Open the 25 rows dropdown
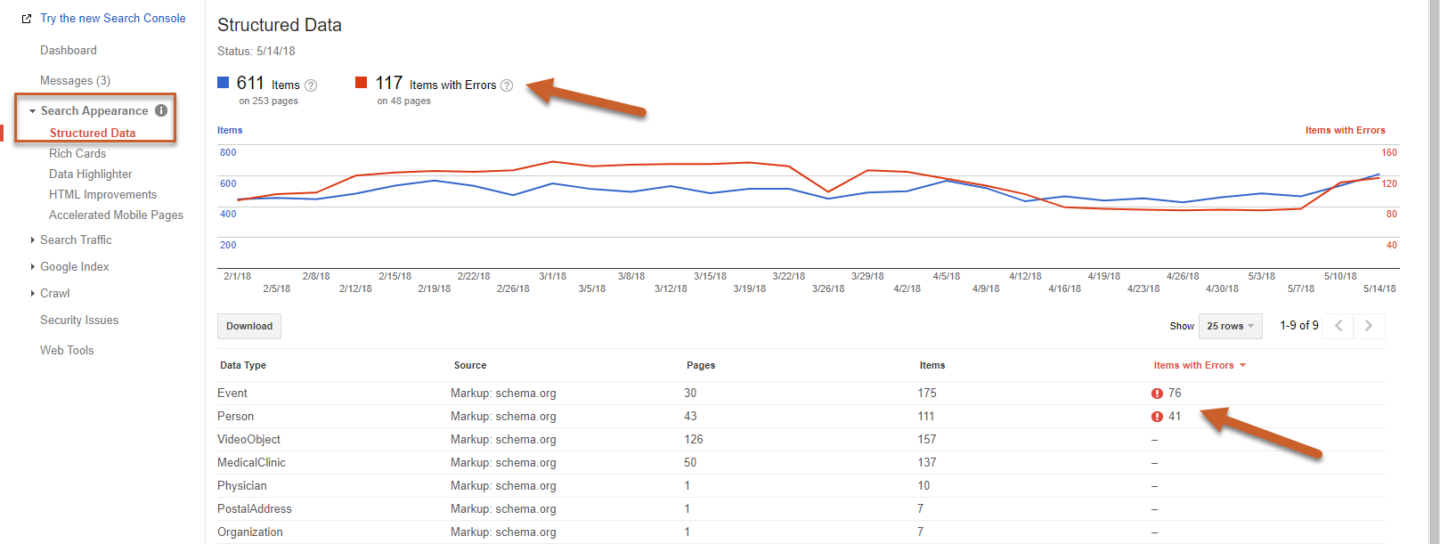The width and height of the screenshot is (1440, 544). [1230, 326]
